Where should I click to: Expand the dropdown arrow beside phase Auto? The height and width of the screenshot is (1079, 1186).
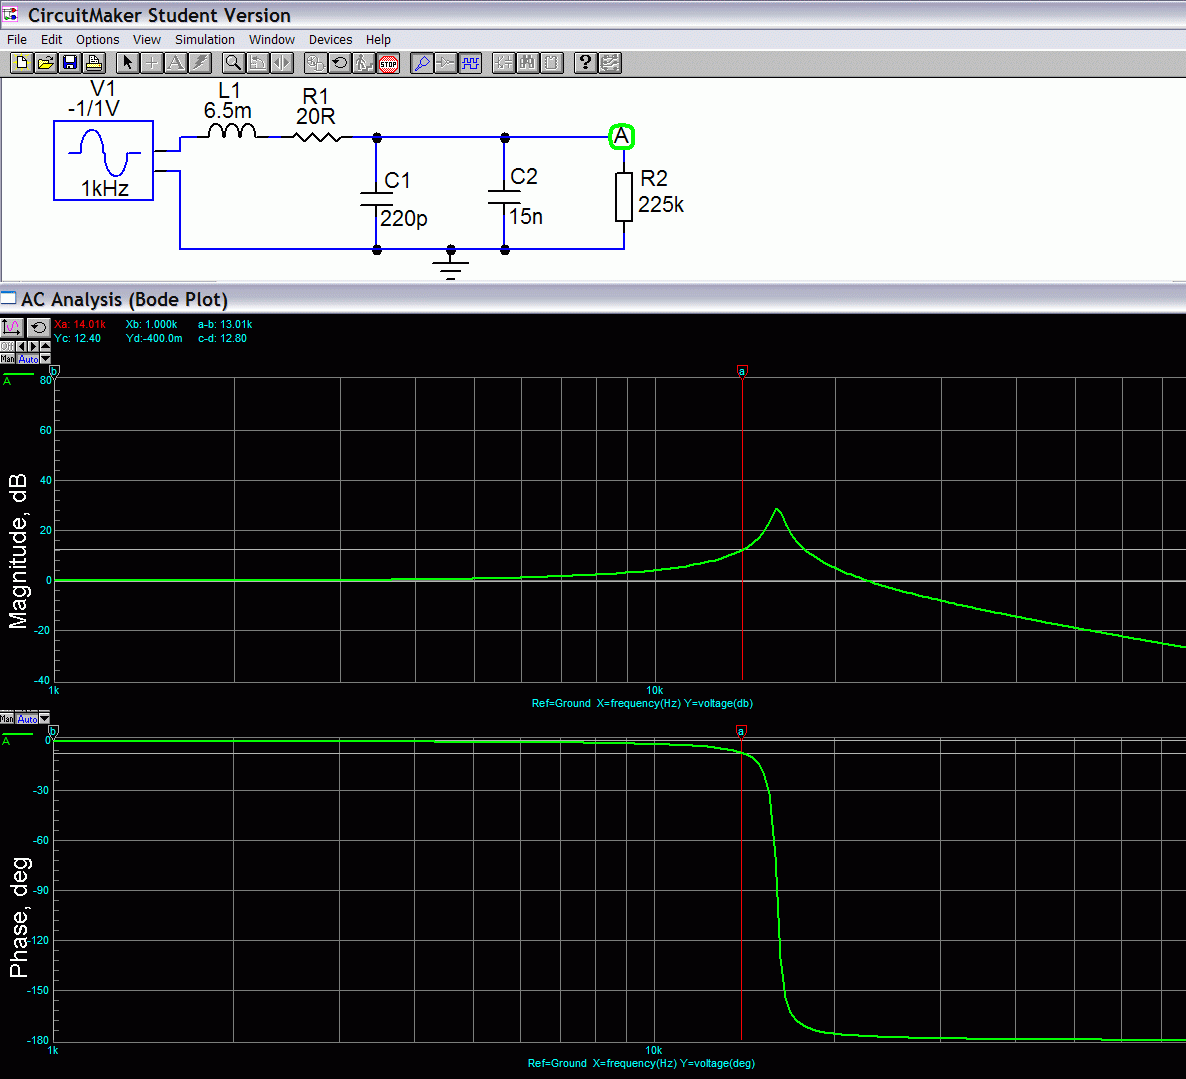point(45,719)
